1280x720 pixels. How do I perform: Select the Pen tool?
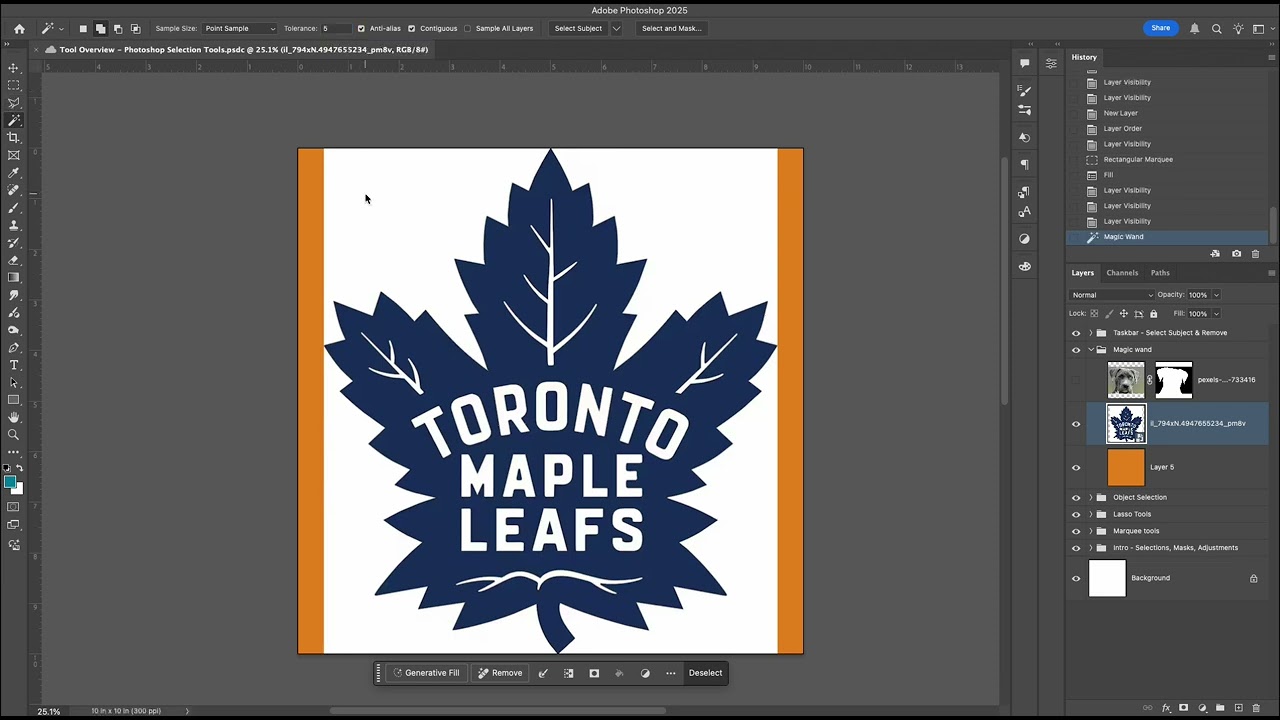click(14, 348)
